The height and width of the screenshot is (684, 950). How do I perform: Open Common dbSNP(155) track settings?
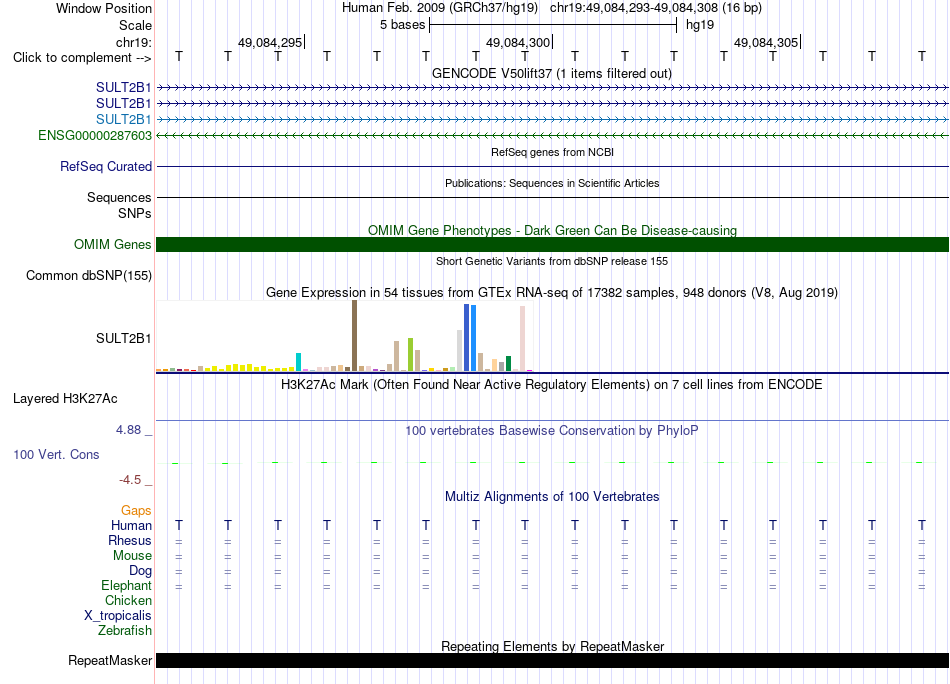(x=89, y=276)
